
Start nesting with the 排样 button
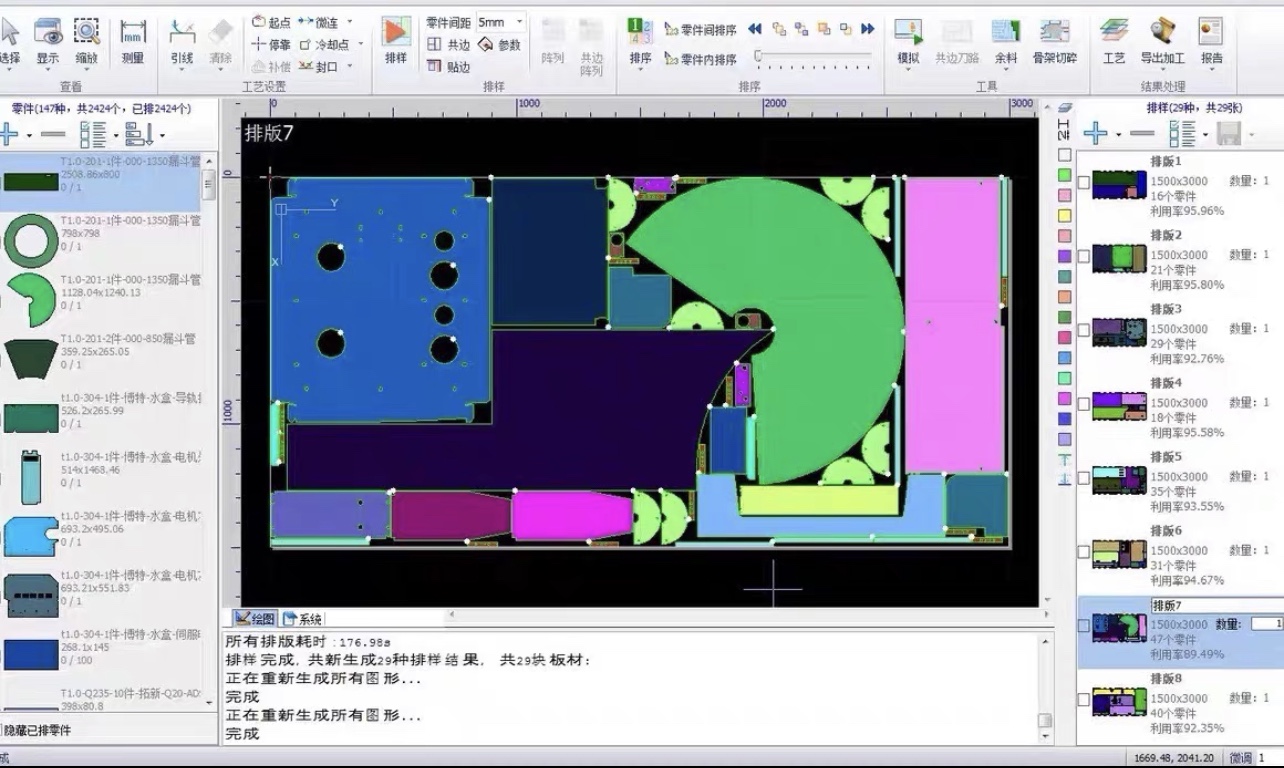pos(396,40)
